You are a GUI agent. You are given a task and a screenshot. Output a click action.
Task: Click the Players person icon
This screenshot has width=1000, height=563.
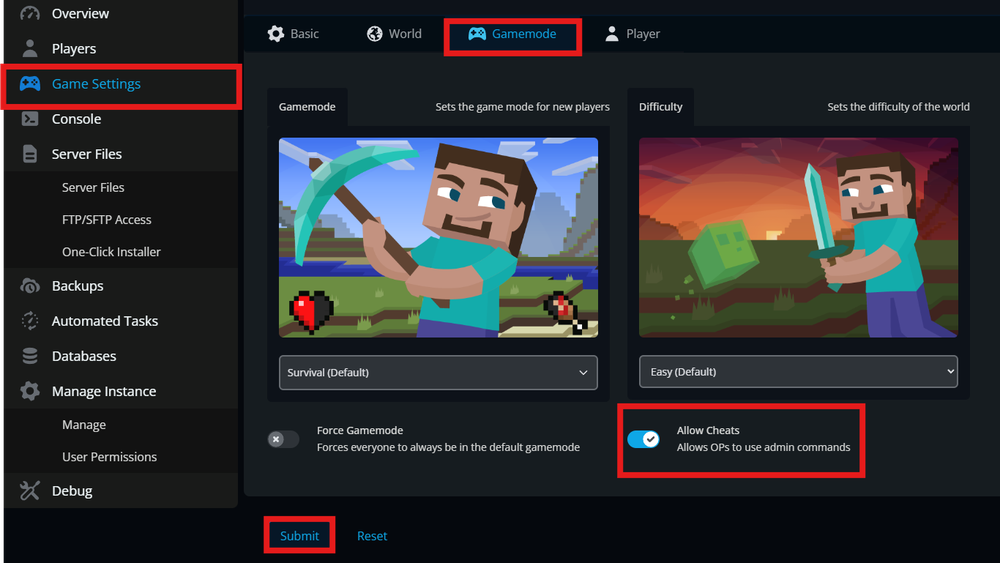[30, 48]
